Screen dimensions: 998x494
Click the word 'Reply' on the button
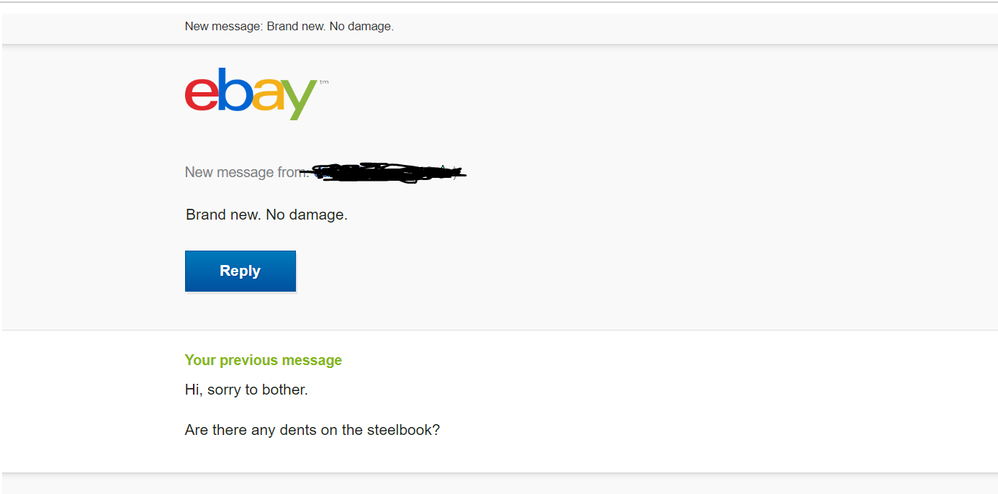point(240,271)
